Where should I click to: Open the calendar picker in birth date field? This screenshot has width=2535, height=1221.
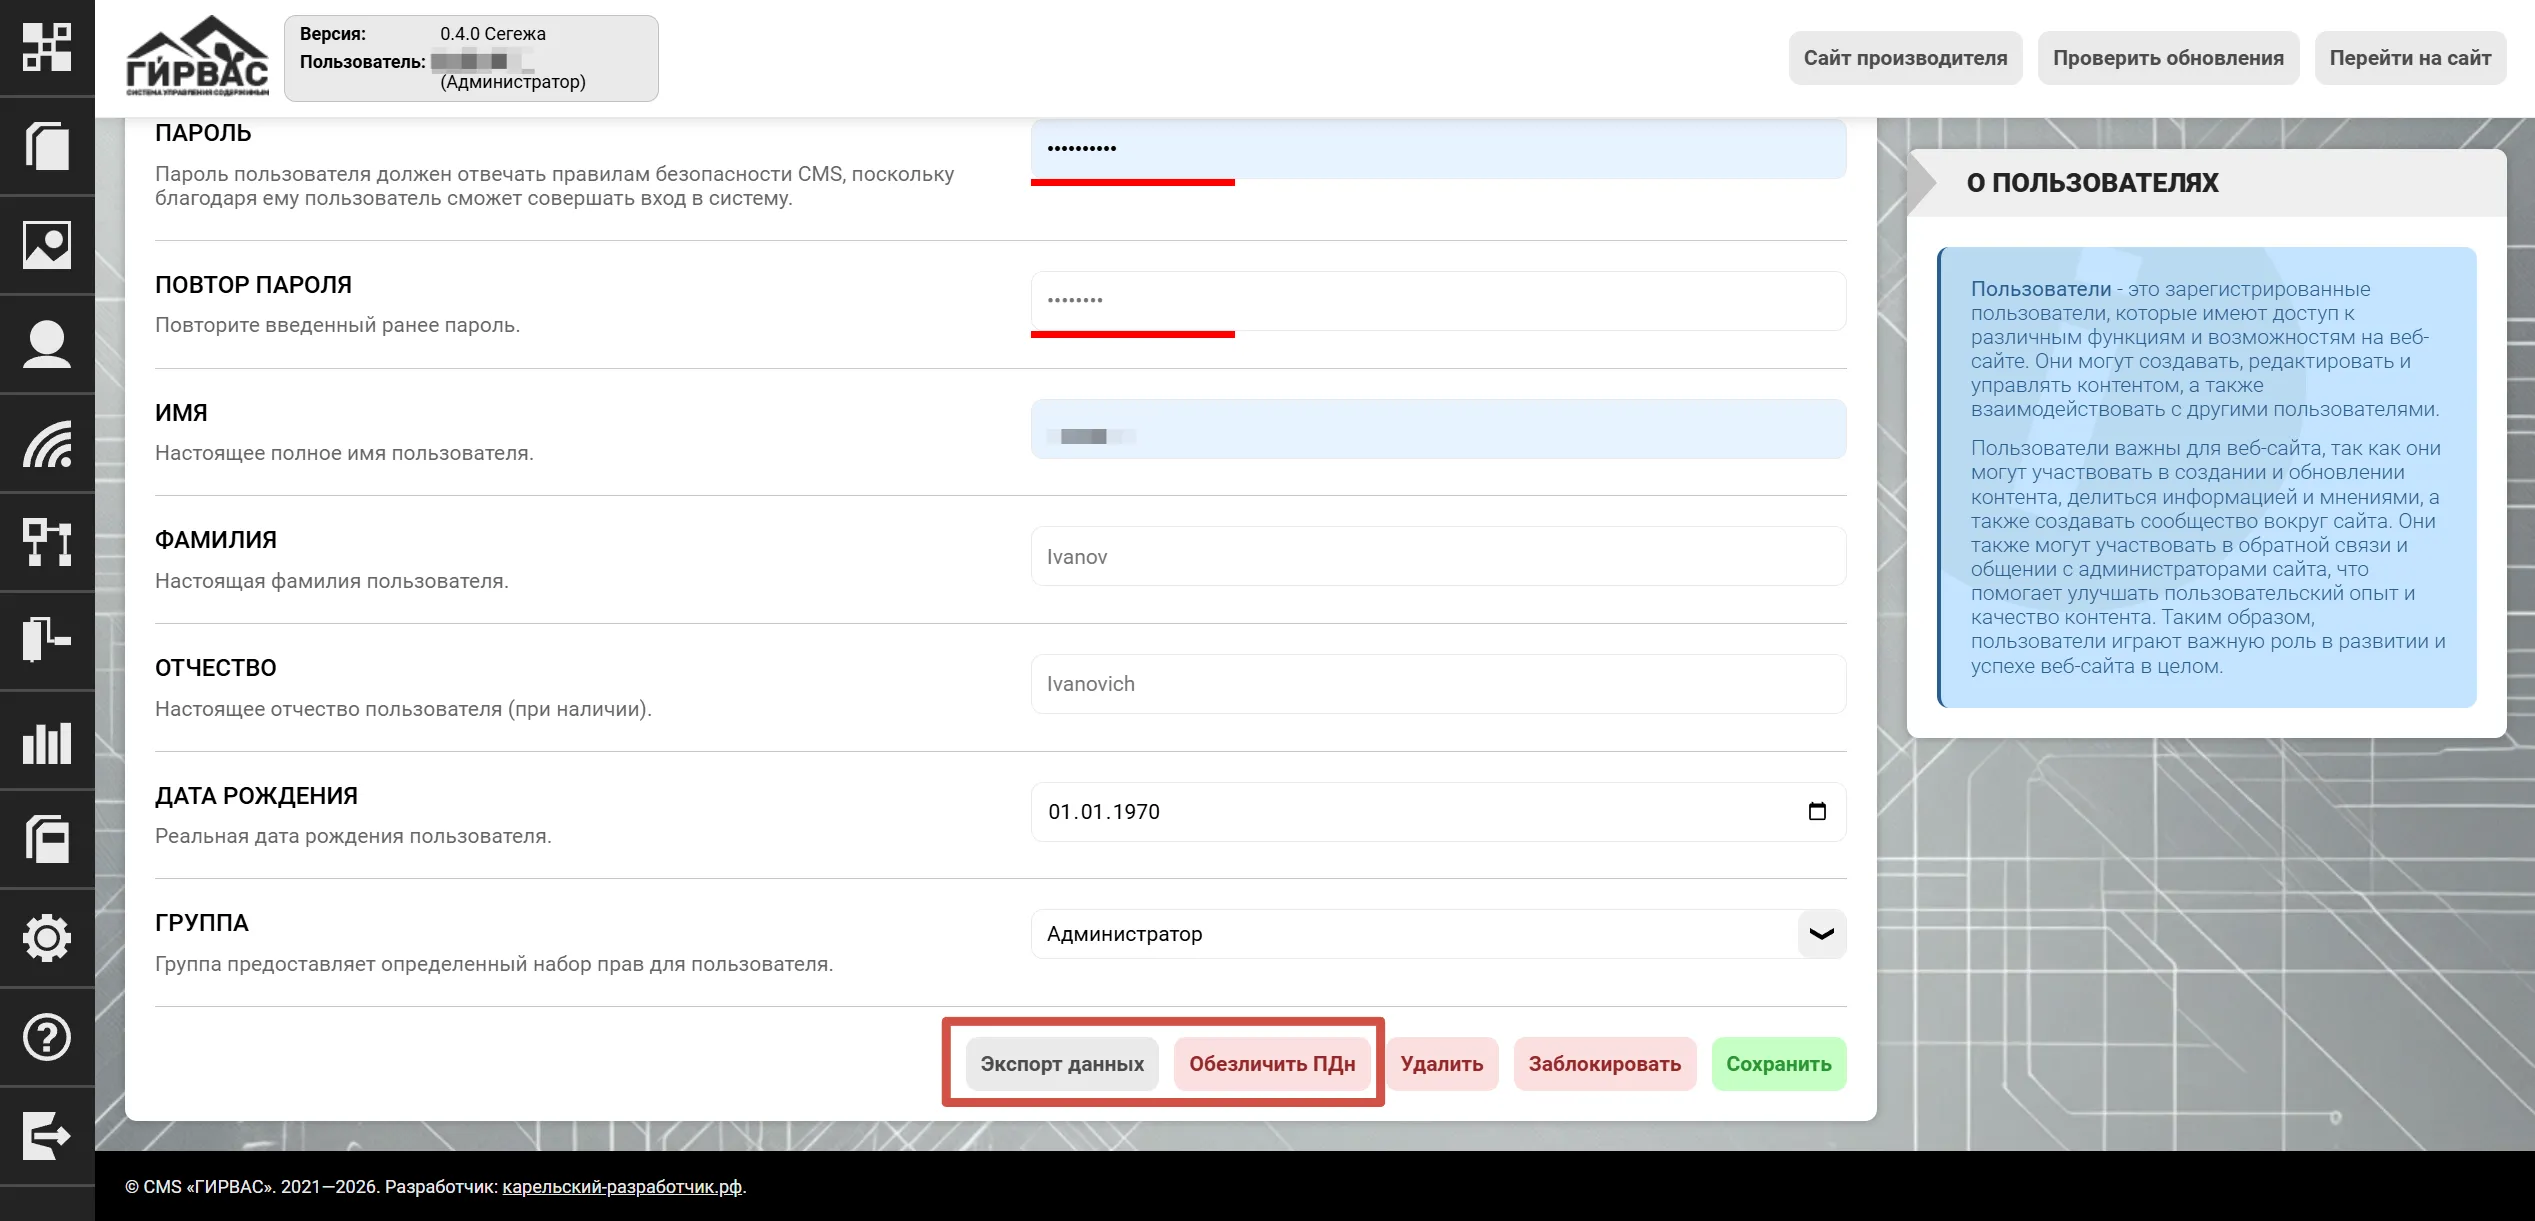[1817, 811]
